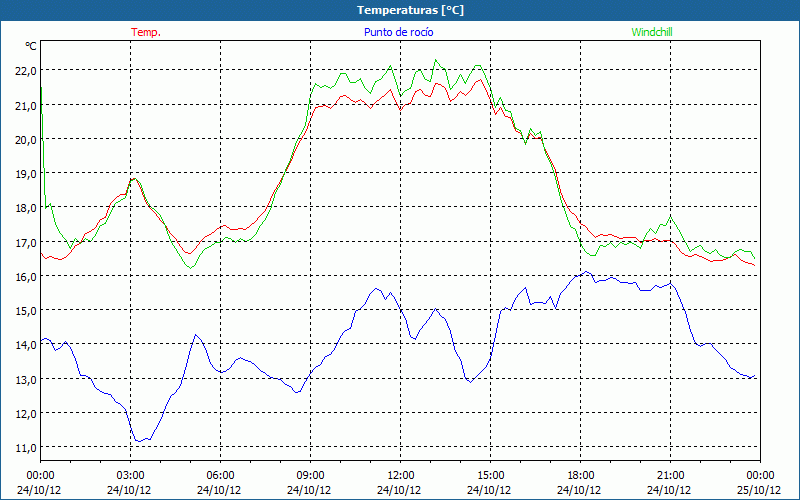Click the '16,0' y-axis value
The width and height of the screenshot is (800, 500).
point(26,276)
